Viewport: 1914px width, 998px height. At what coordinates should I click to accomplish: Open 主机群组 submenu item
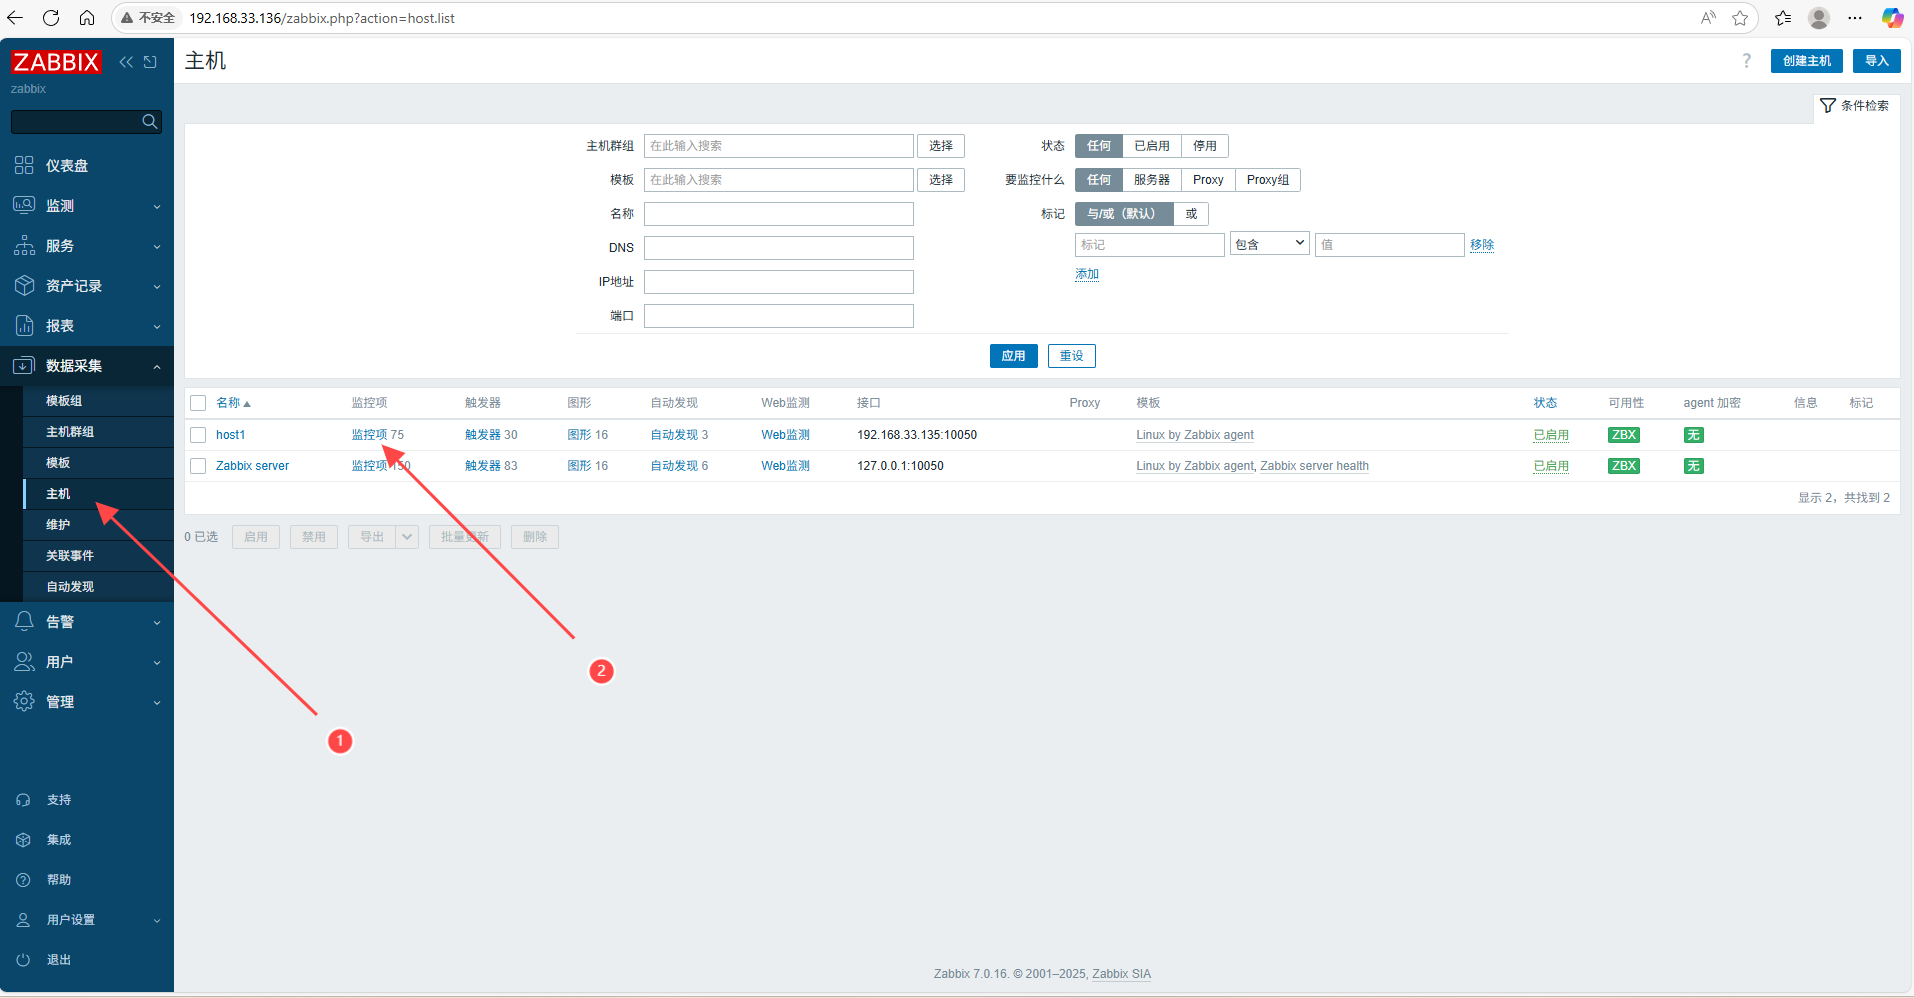[x=98, y=432]
